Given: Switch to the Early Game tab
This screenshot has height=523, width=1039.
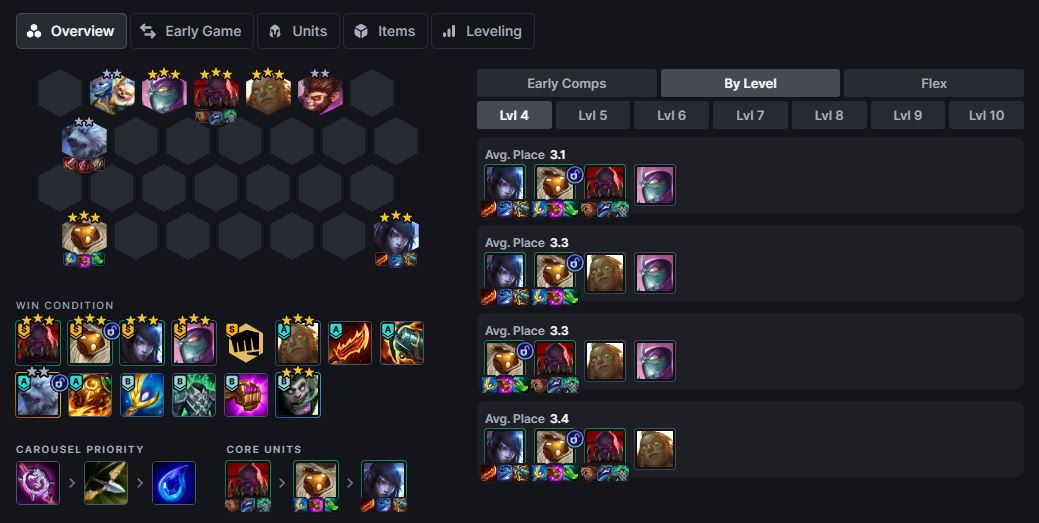Looking at the screenshot, I should coord(191,31).
